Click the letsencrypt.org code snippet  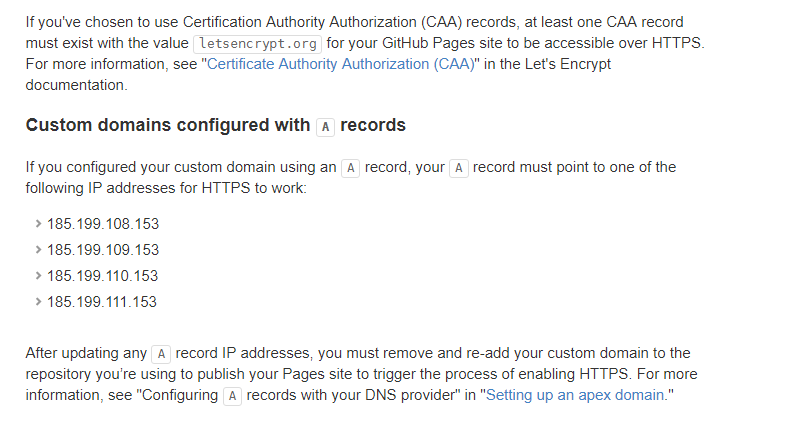(x=258, y=44)
